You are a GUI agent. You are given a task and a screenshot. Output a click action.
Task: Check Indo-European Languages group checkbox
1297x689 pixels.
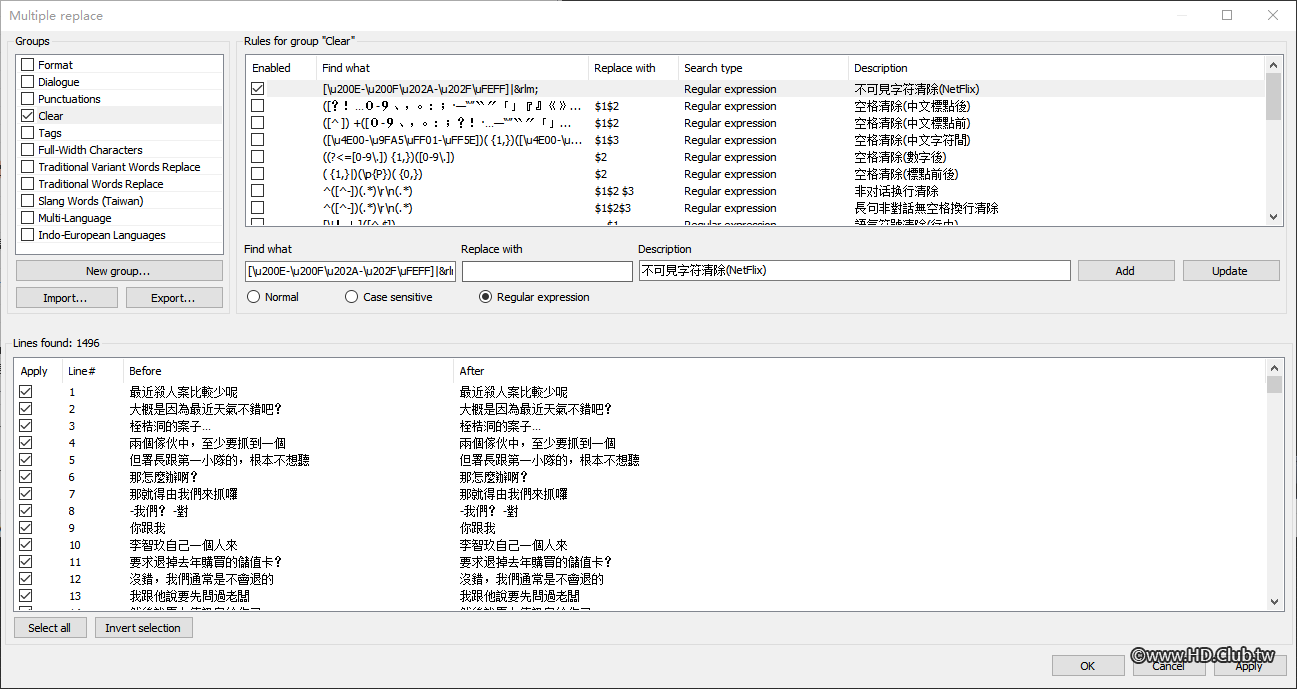tap(28, 235)
